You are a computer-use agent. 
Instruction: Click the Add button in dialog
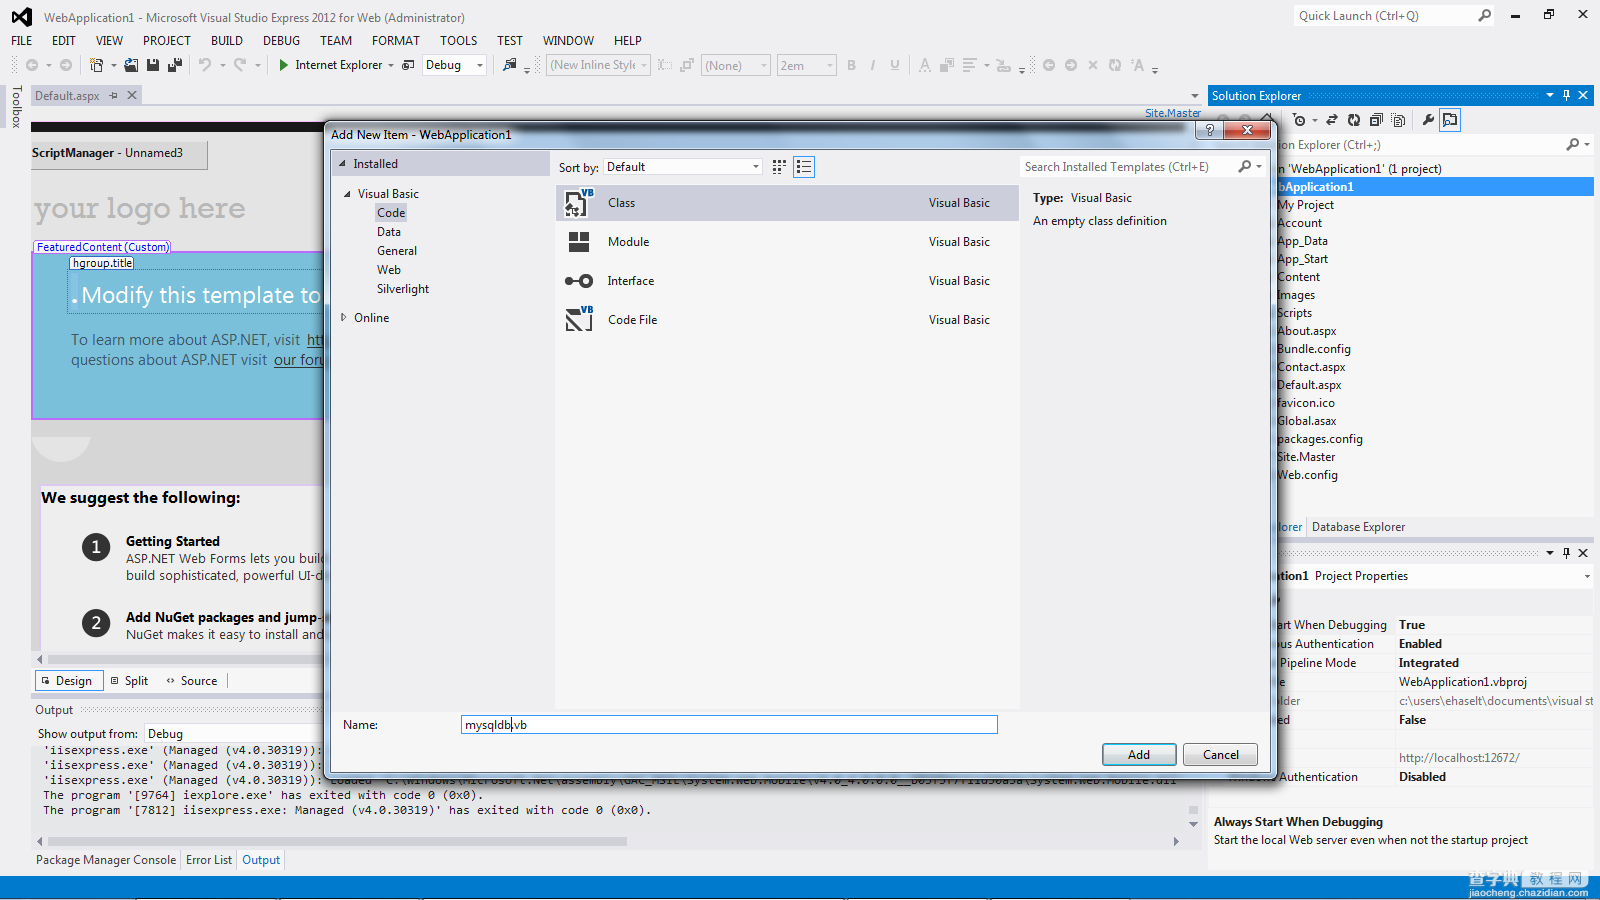click(x=1139, y=755)
